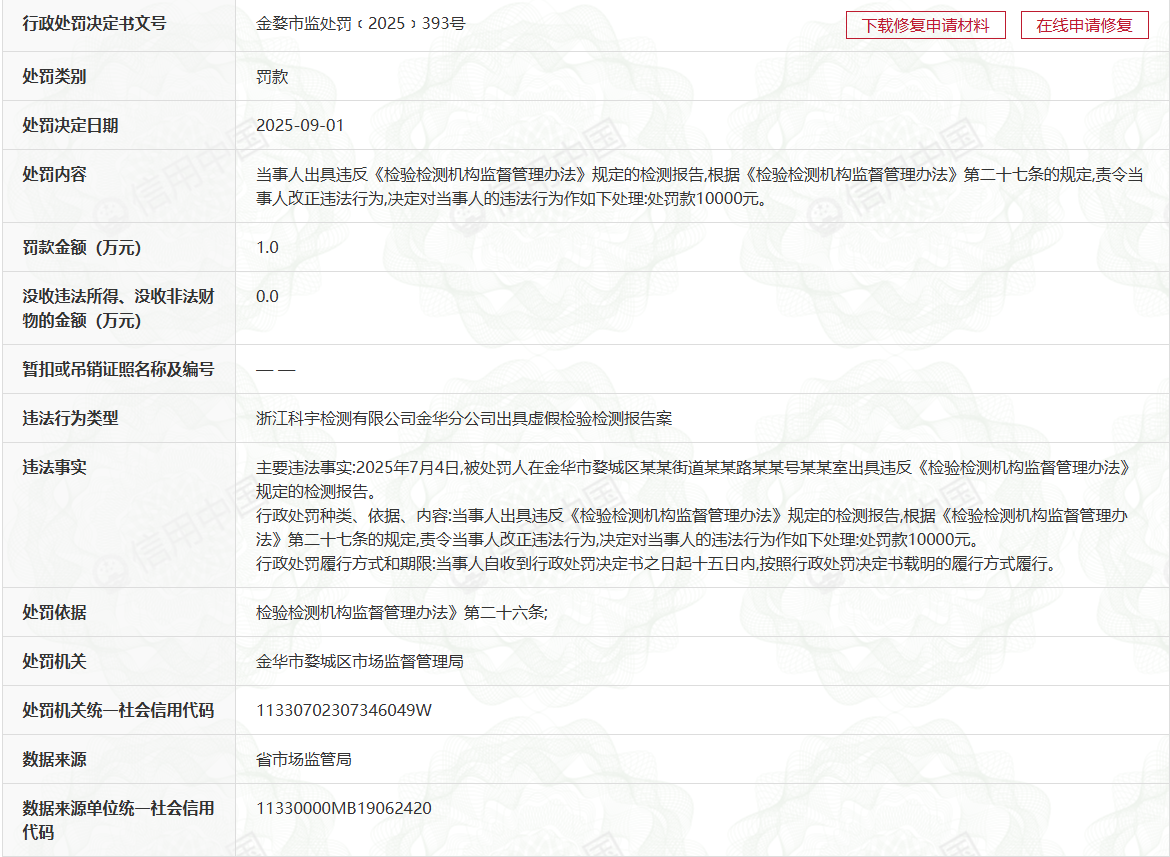Click the 行政处罚决定书文号 row label
The image size is (1170, 857).
tap(94, 23)
